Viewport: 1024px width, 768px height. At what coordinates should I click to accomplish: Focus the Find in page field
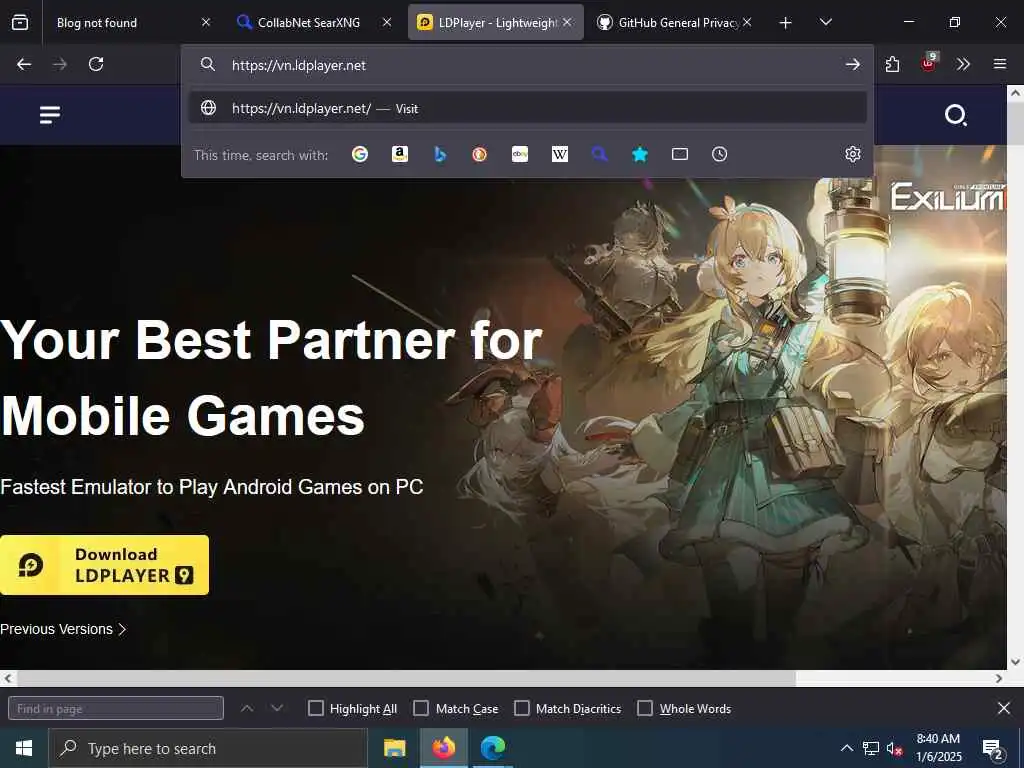116,708
